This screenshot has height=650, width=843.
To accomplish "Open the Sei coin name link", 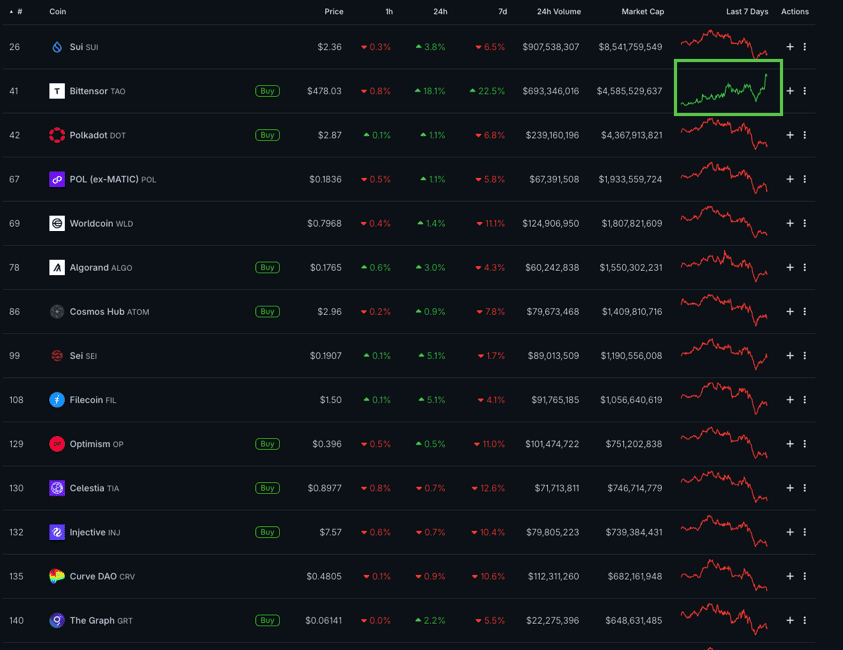I will coord(76,356).
